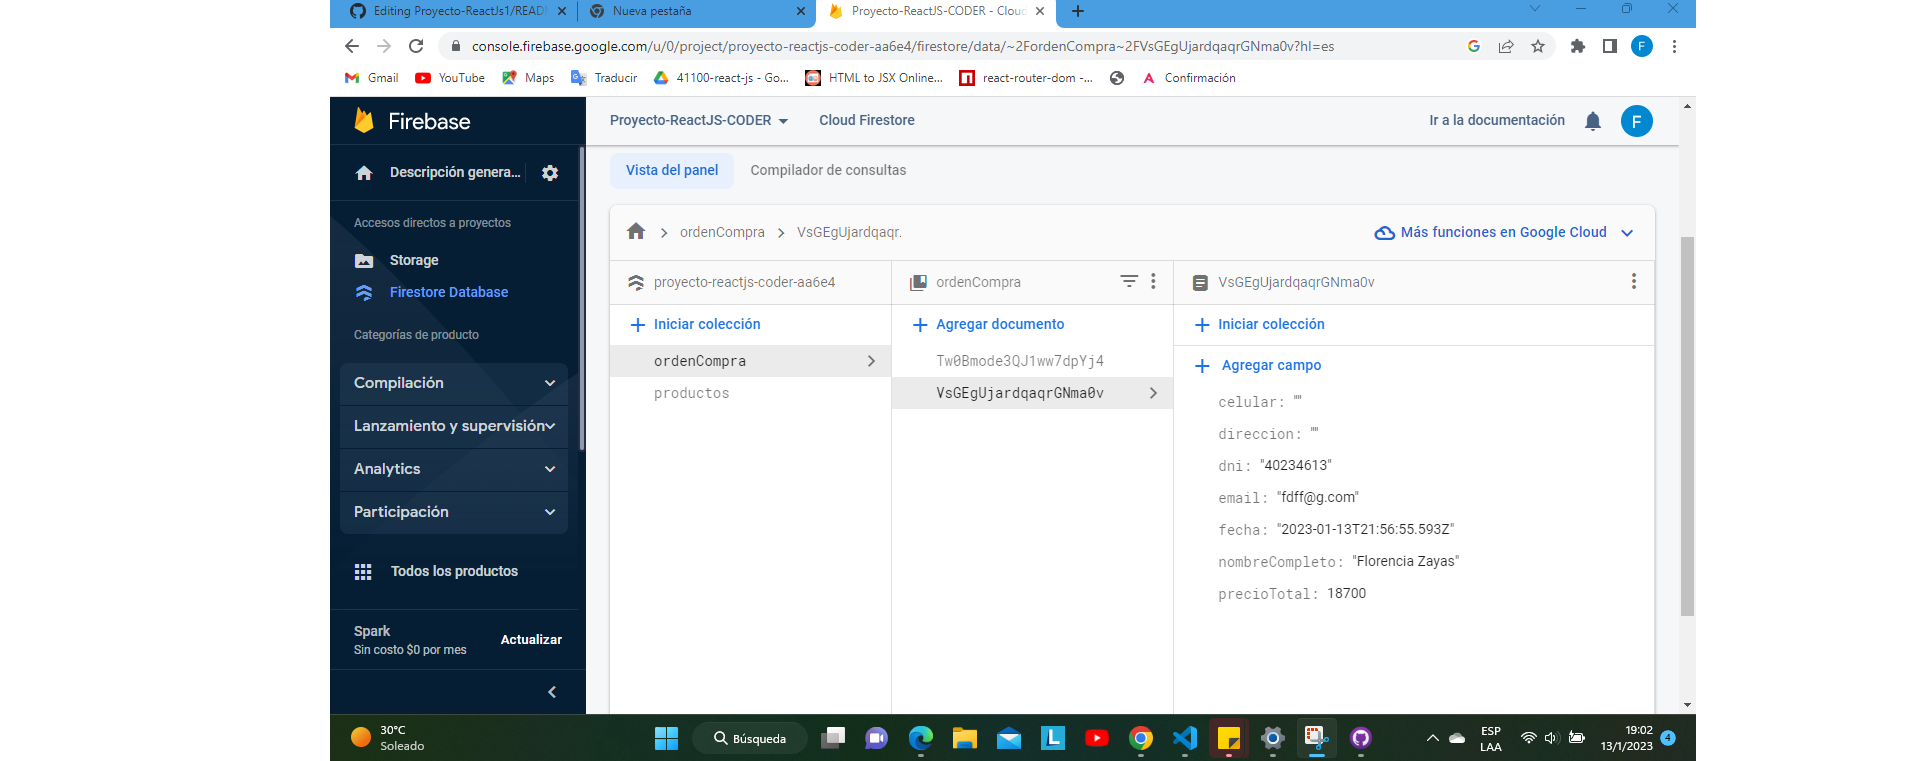This screenshot has width=1920, height=761.
Task: Bookmark this page with star icon
Action: [1538, 46]
